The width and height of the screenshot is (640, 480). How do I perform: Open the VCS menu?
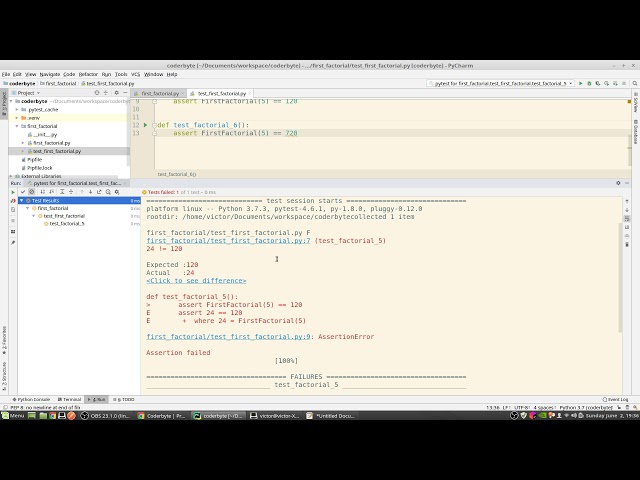pos(136,74)
